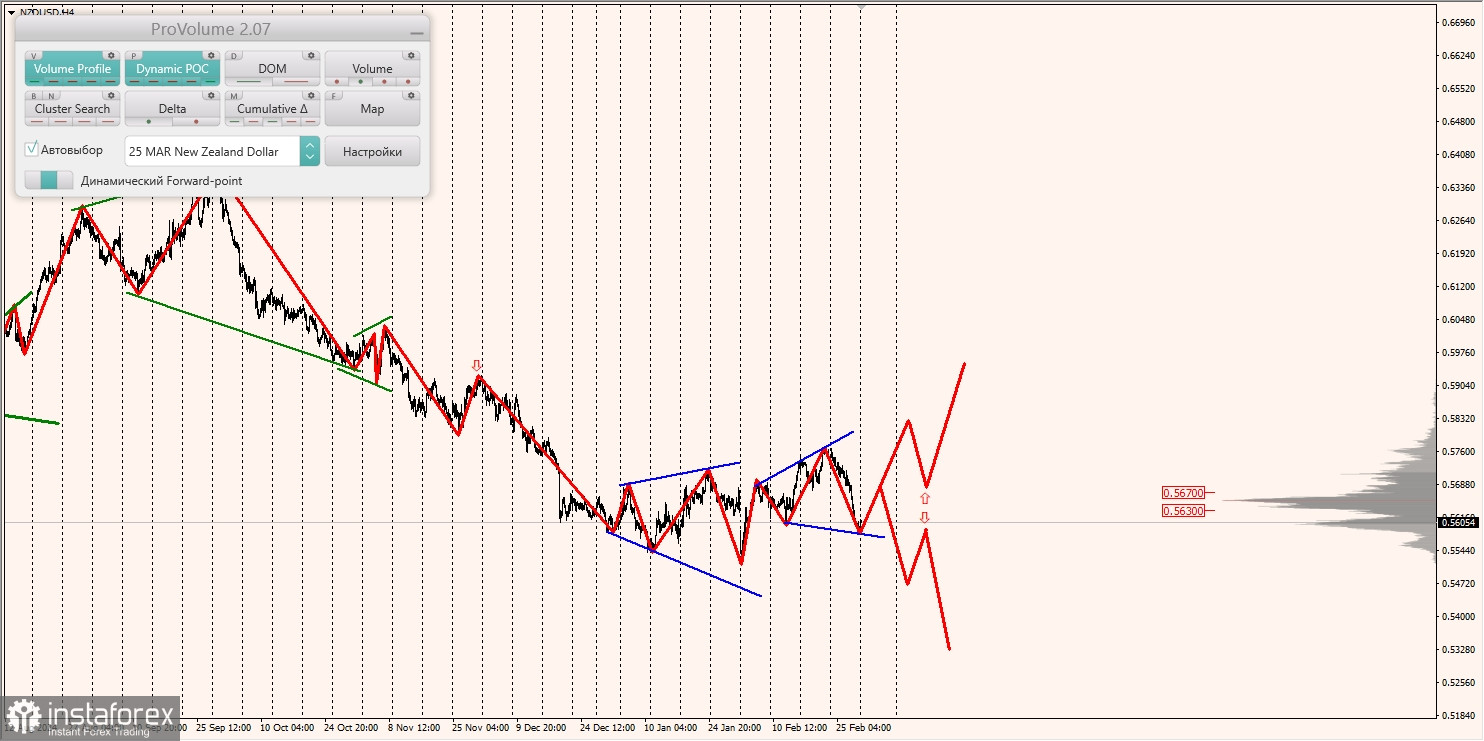
Task: Click the 10 Oct 04:00 date label
Action: point(287,728)
